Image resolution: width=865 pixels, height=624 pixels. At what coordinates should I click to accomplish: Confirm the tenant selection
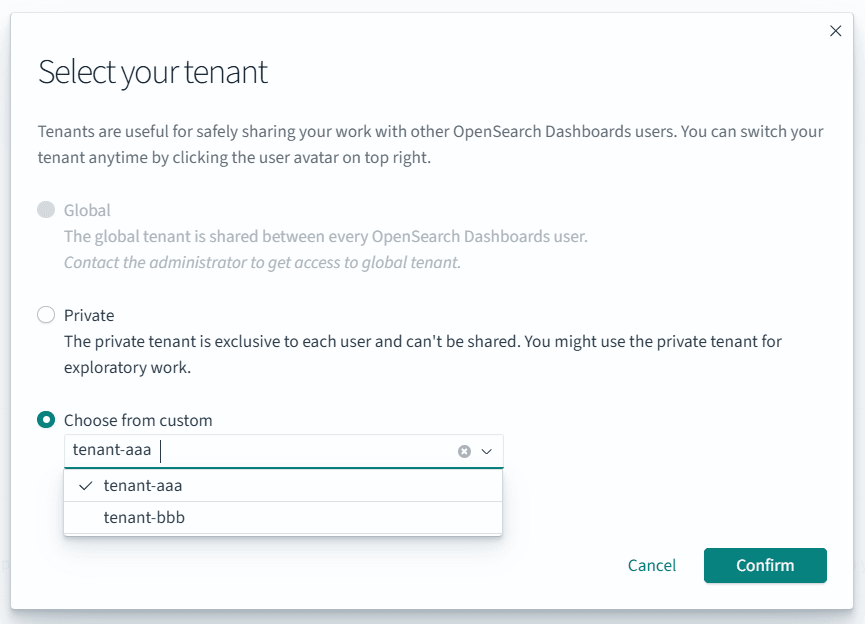tap(765, 566)
